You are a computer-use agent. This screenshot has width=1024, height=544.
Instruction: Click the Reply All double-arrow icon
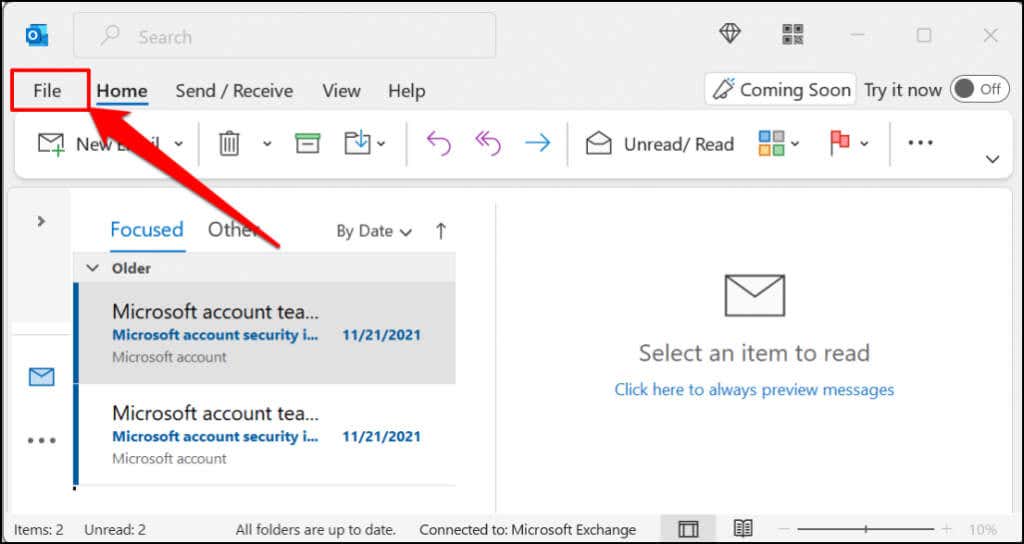(x=487, y=143)
